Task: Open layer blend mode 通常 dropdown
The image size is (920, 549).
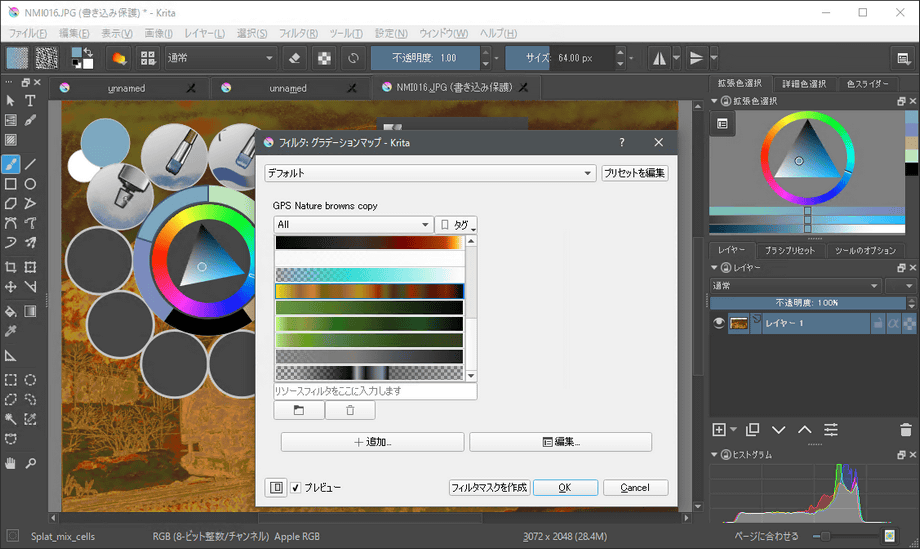Action: pyautogui.click(x=796, y=286)
